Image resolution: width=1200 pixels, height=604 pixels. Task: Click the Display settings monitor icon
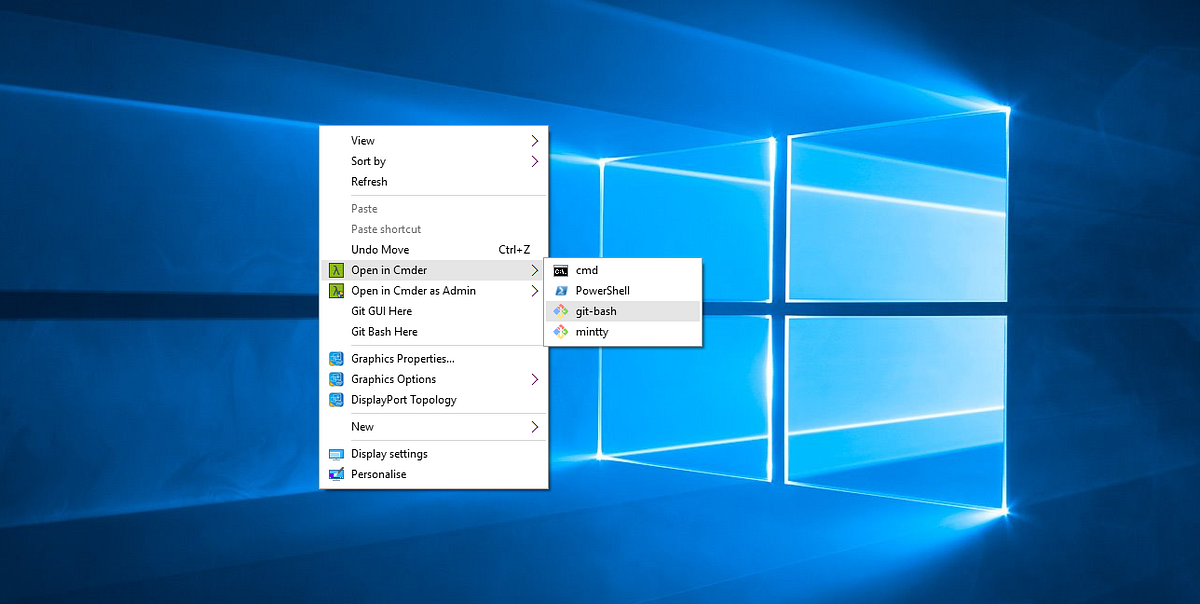coord(337,453)
